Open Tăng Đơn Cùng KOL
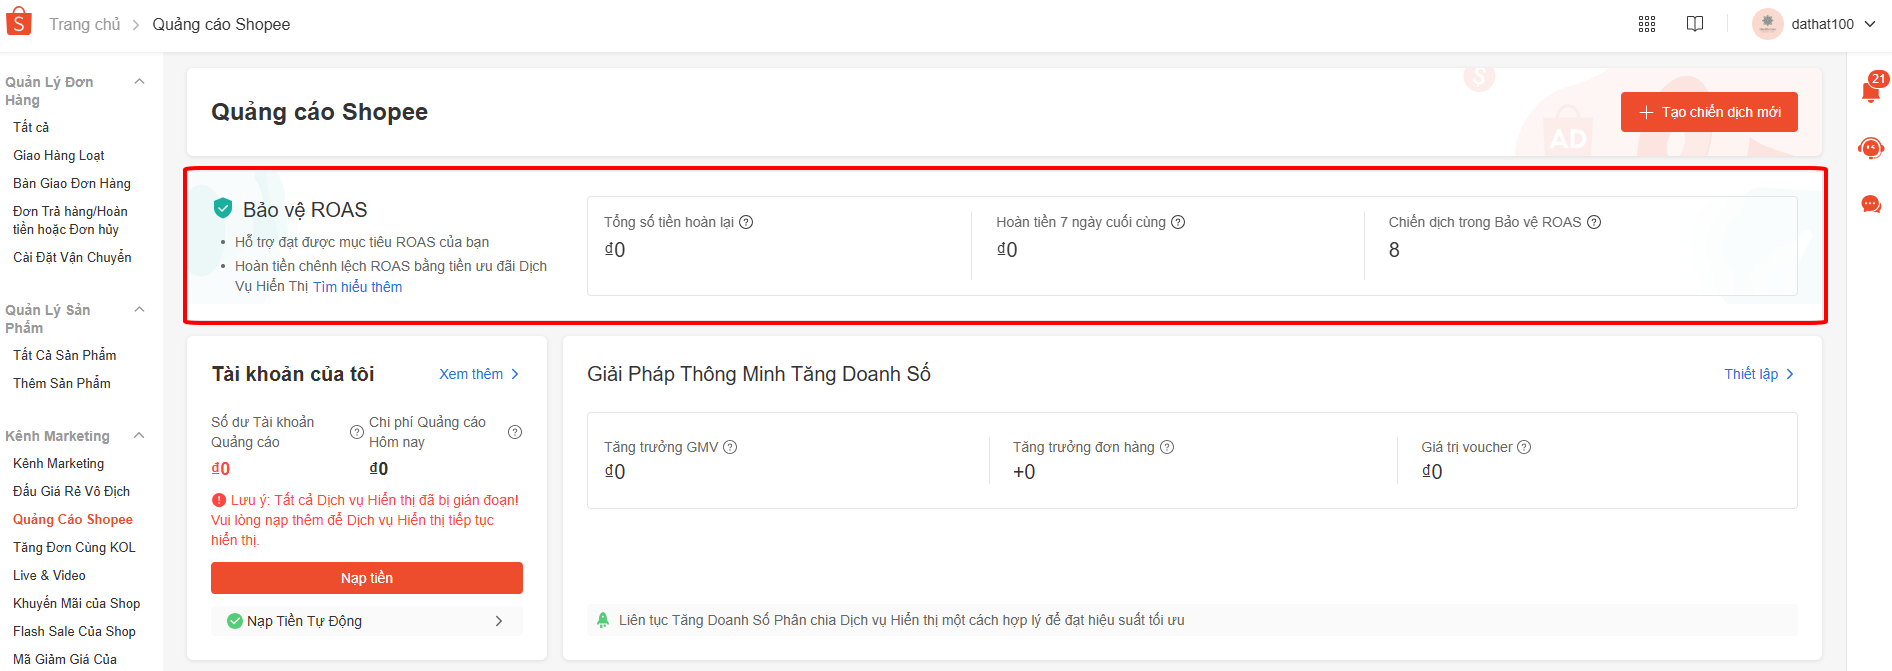Image resolution: width=1892 pixels, height=671 pixels. (74, 547)
